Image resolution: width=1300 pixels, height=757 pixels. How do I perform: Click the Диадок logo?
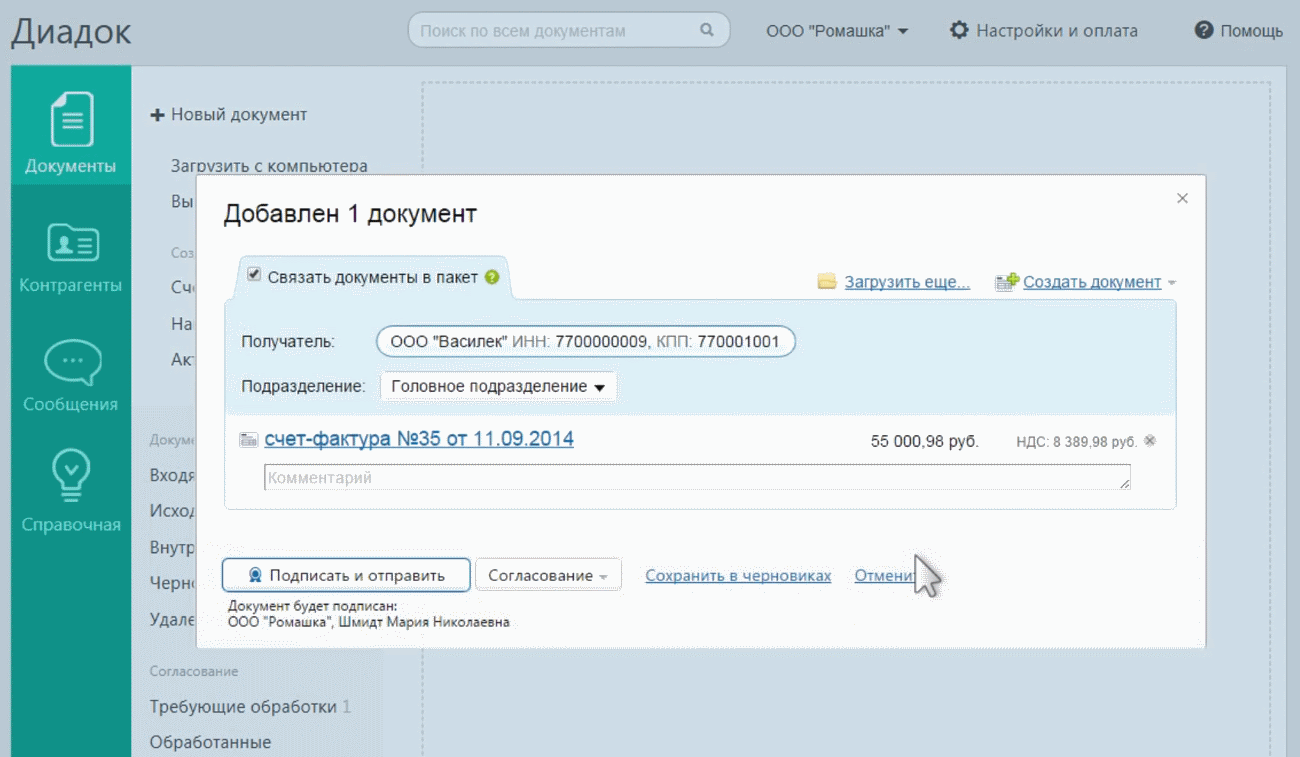pos(71,30)
